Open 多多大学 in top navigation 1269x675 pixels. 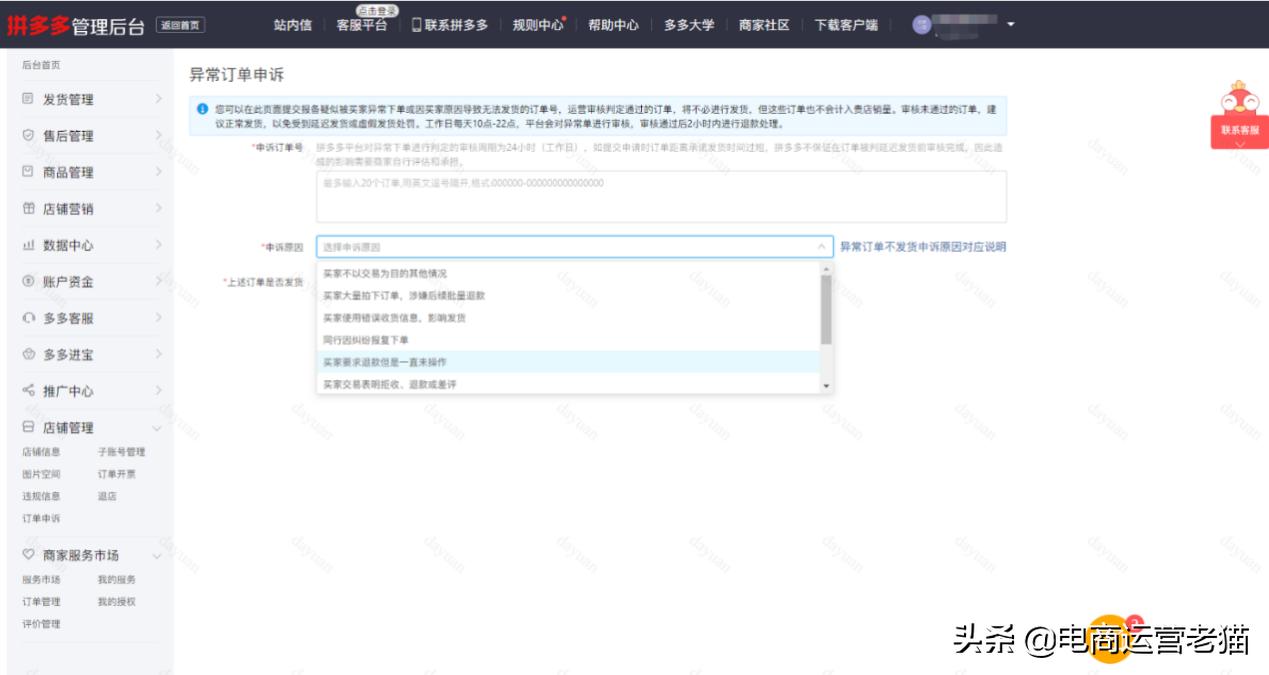point(689,25)
